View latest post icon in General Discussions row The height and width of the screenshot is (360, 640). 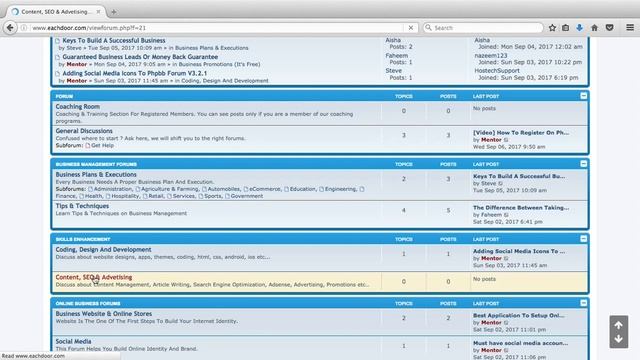click(506, 140)
